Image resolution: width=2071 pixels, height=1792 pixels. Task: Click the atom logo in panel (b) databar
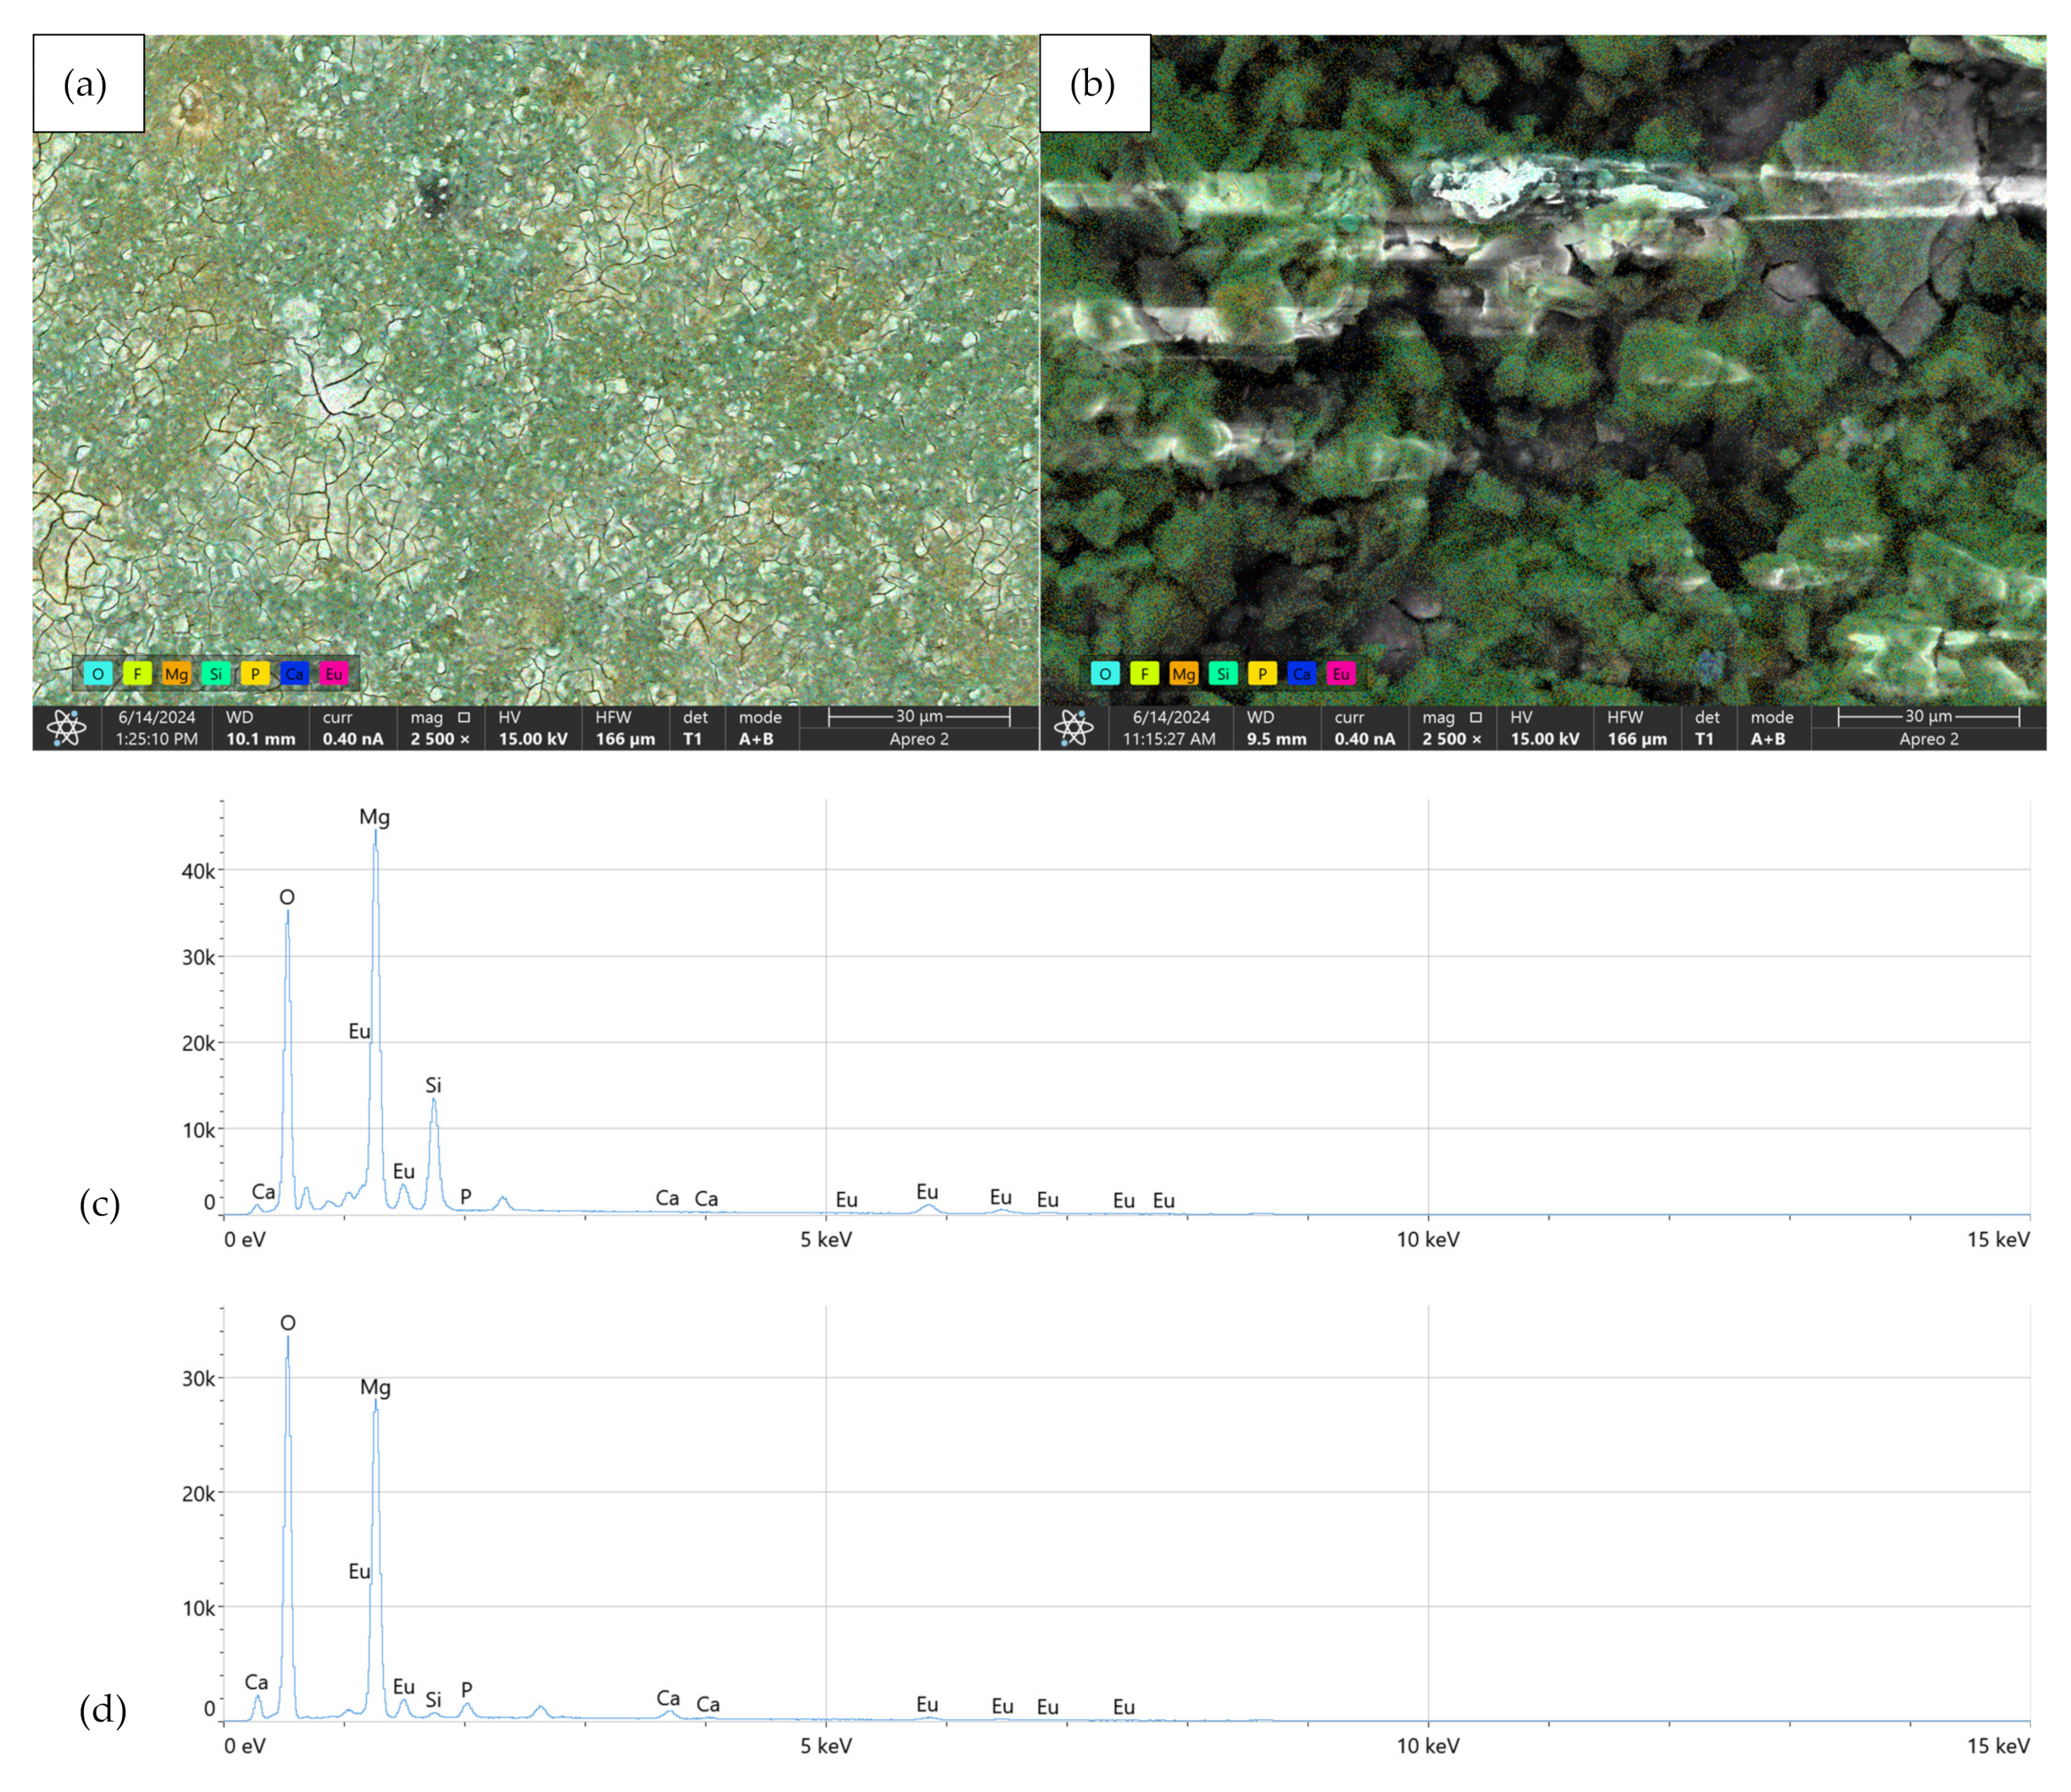click(1073, 728)
